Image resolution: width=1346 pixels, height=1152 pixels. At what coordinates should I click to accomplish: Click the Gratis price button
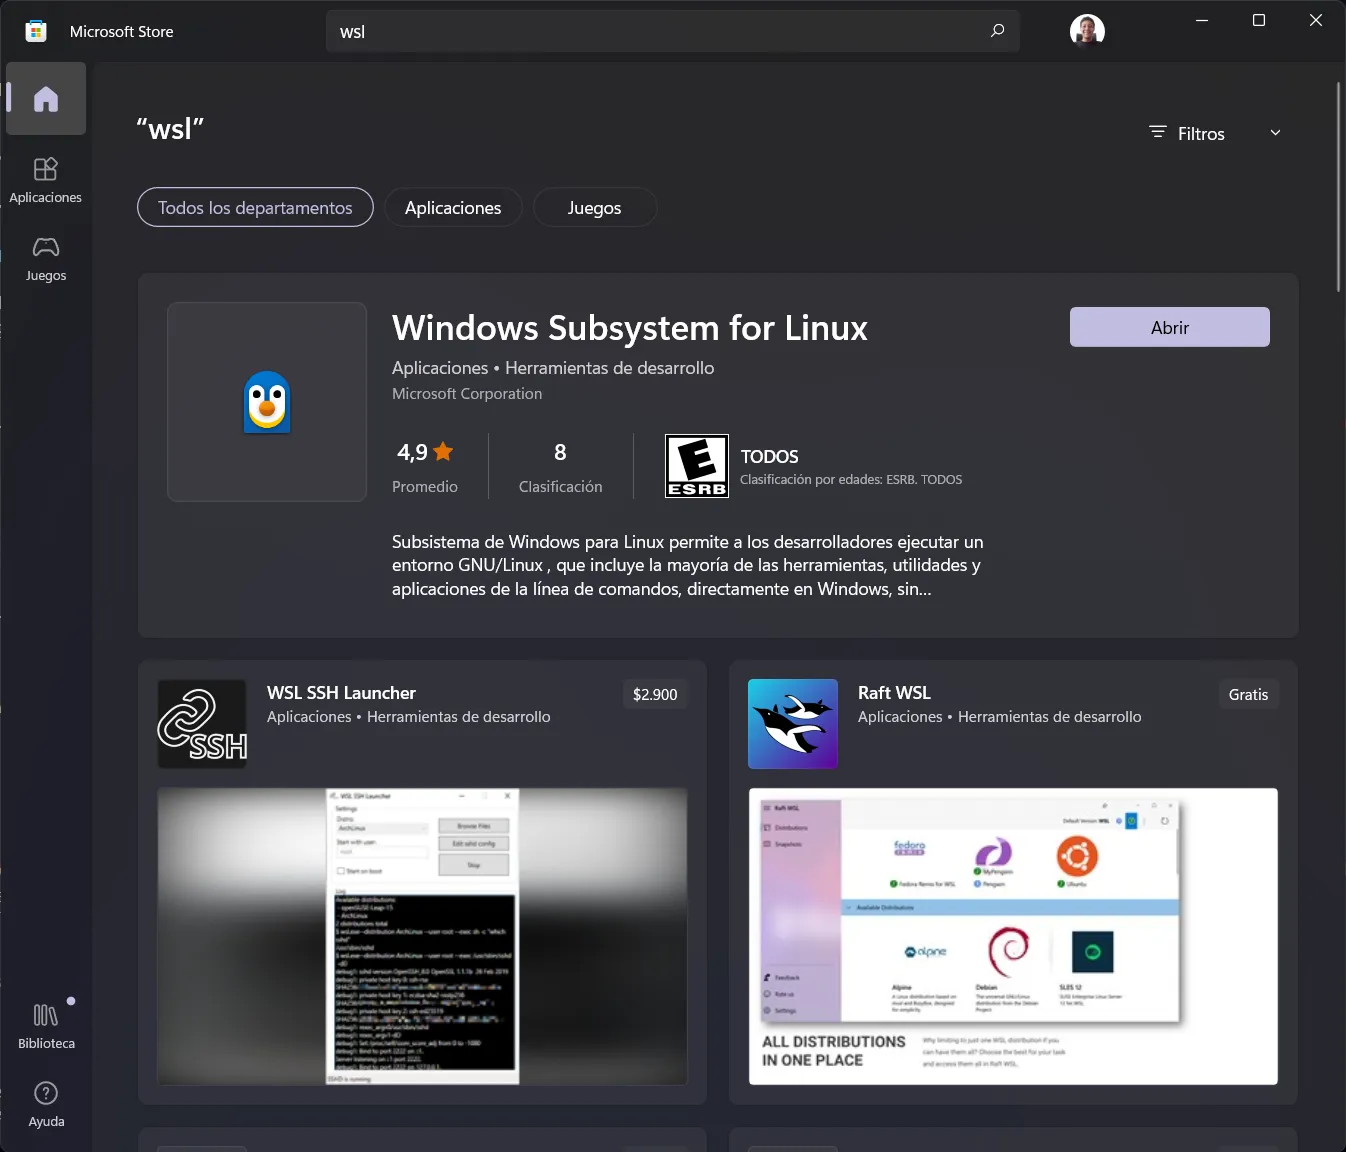click(1248, 694)
